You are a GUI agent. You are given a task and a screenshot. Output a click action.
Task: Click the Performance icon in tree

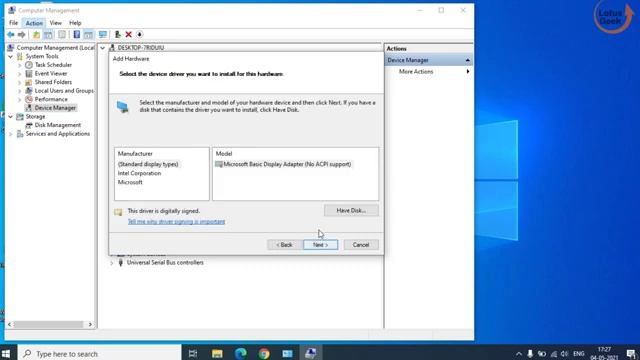pos(29,99)
